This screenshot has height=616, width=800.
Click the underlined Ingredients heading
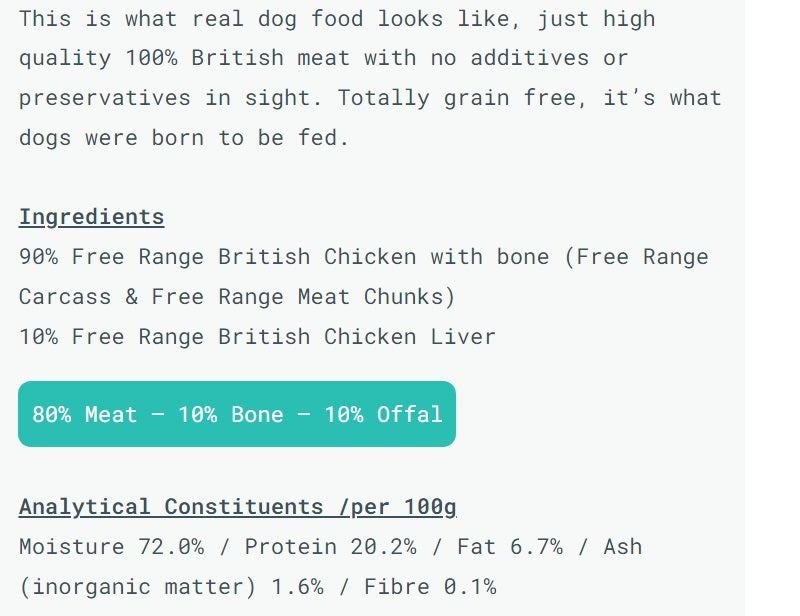point(91,217)
